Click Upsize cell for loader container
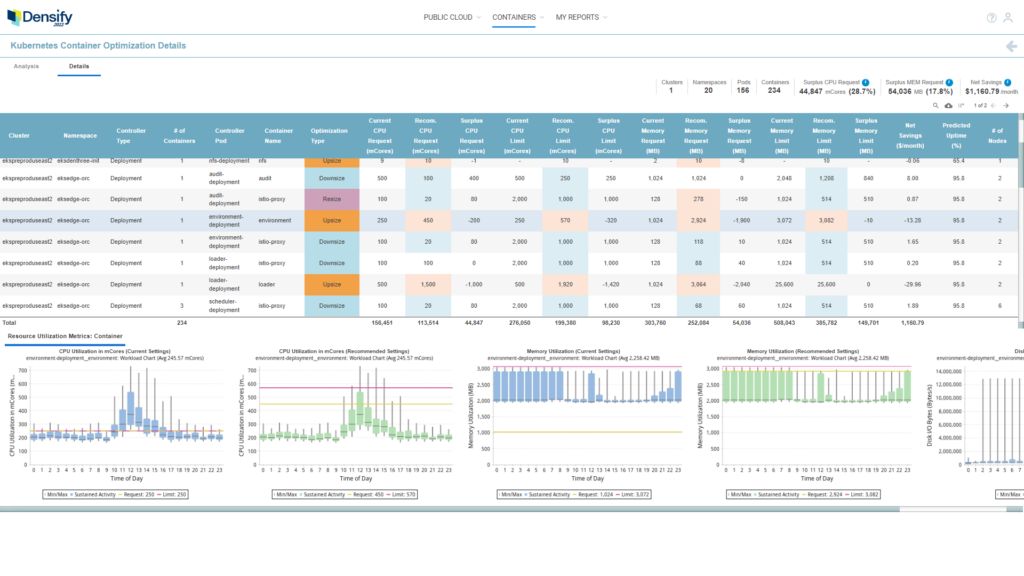 (x=332, y=285)
